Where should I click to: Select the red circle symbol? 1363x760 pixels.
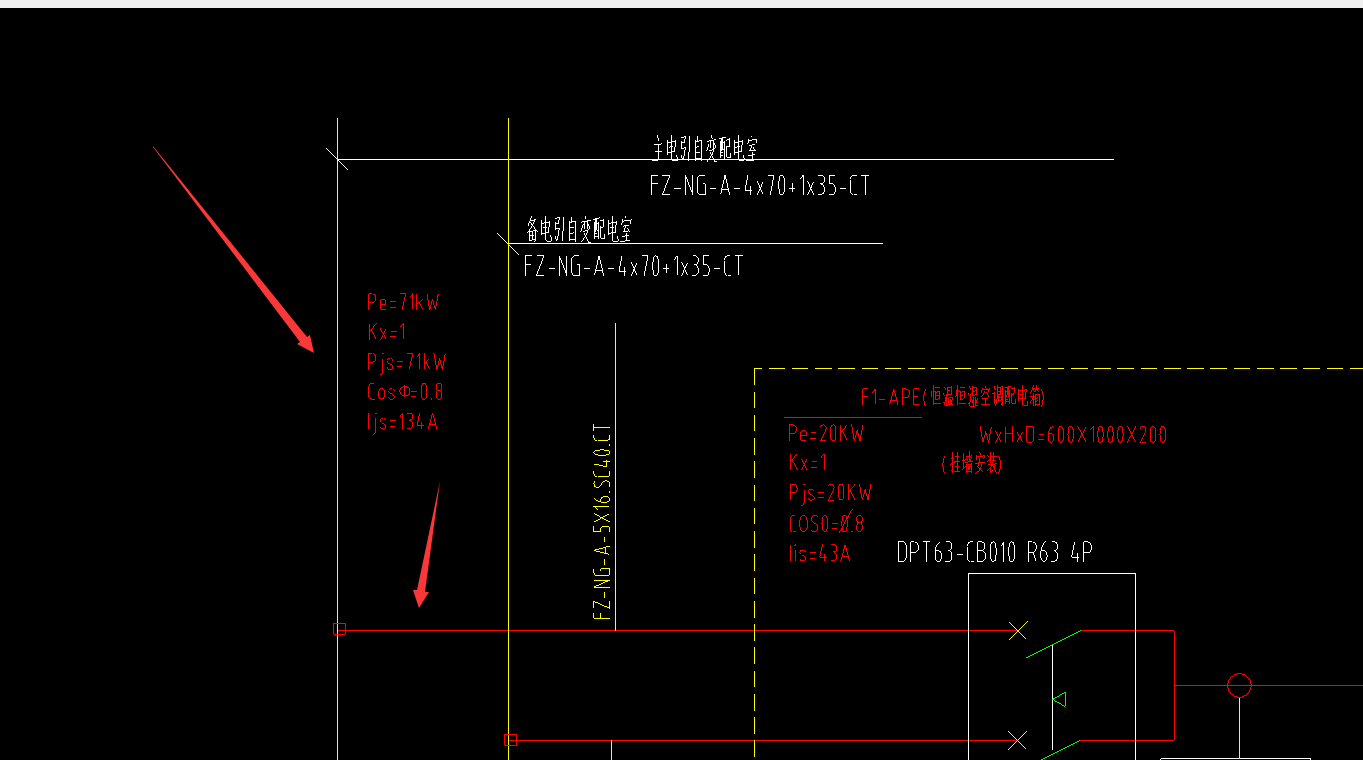[1239, 685]
